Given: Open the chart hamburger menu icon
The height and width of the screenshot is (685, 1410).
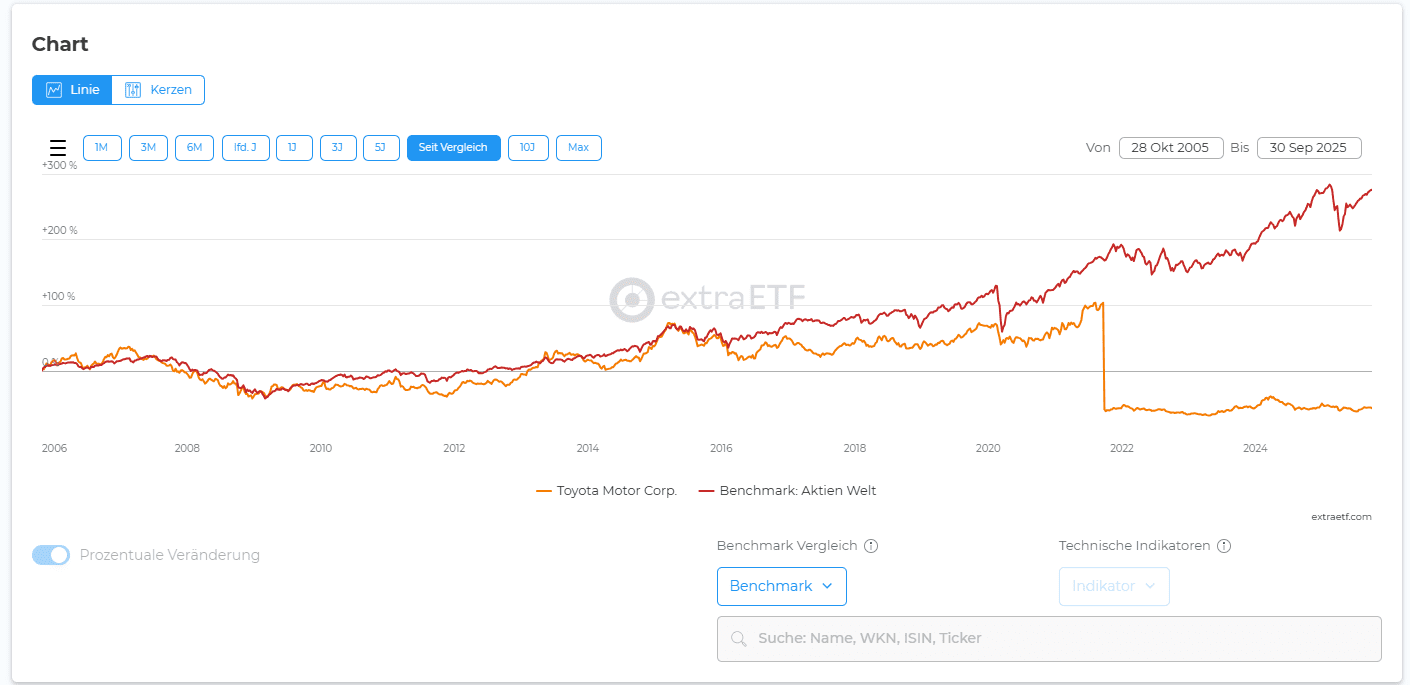Looking at the screenshot, I should click(58, 148).
